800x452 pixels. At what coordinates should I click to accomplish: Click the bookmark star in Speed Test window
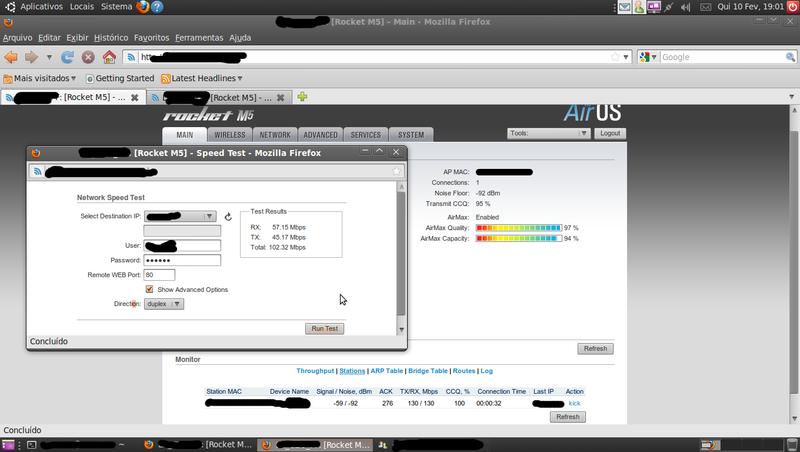point(396,171)
